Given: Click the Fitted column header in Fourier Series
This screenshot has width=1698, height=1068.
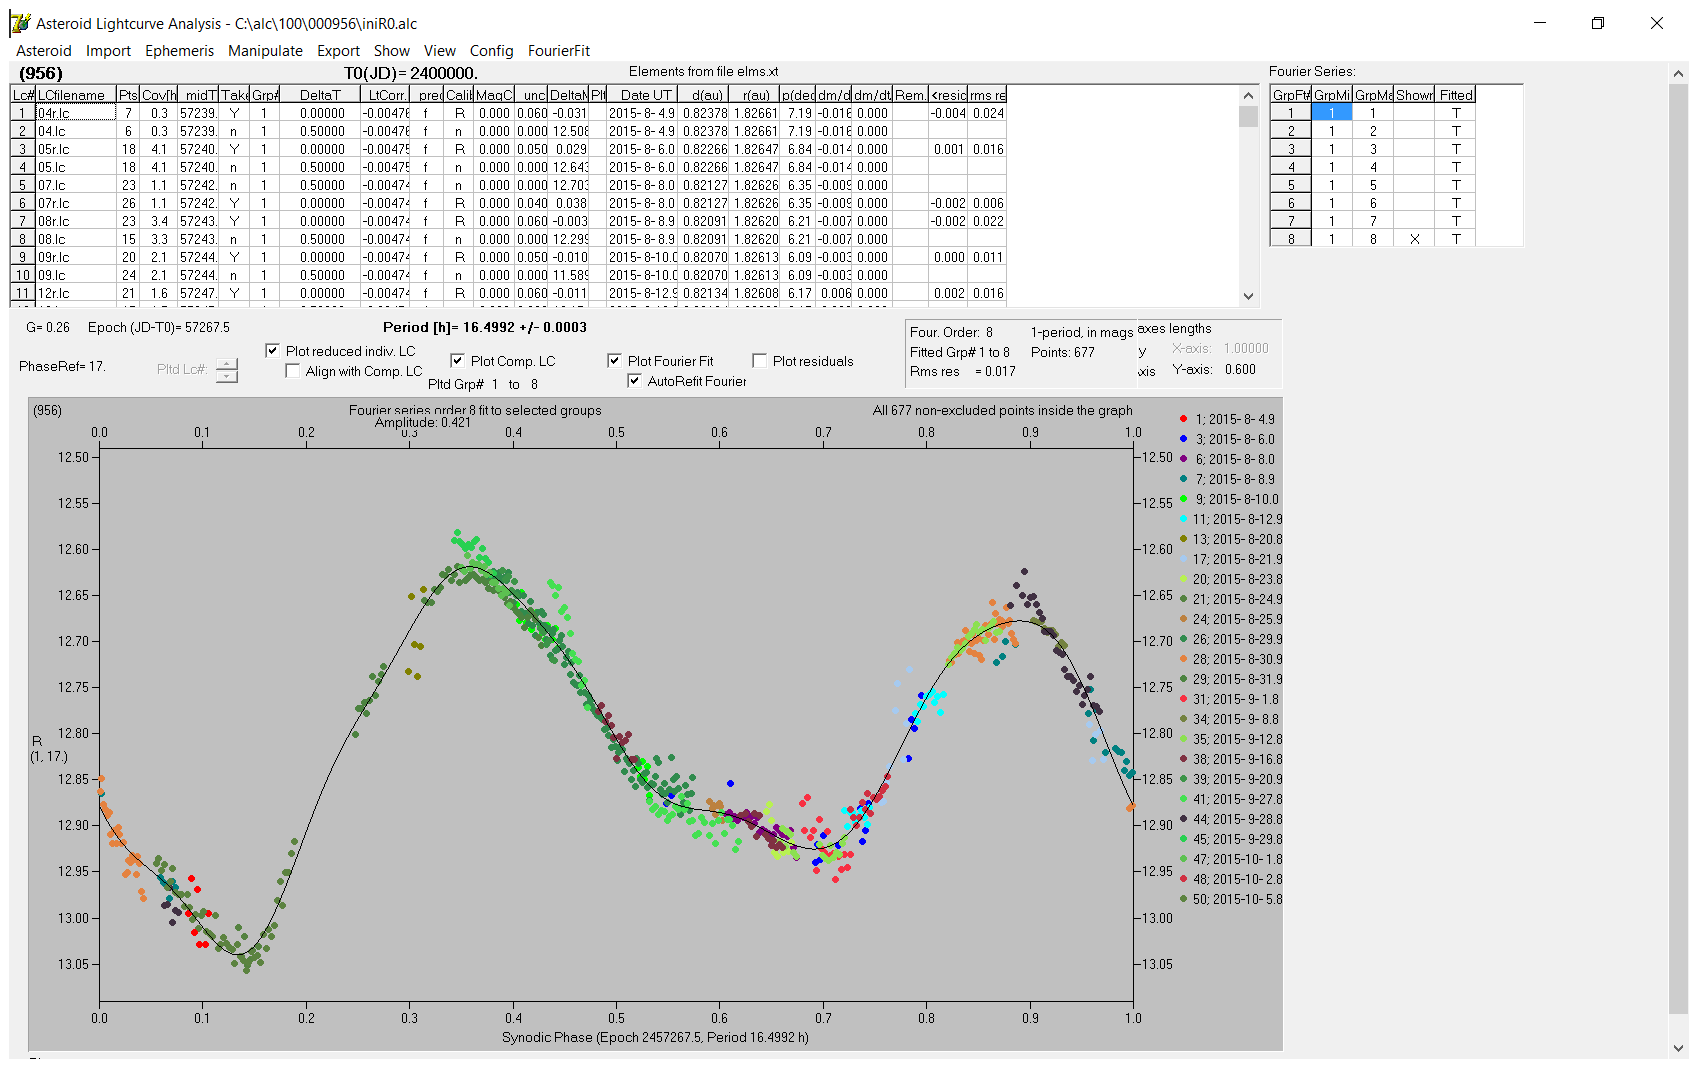Looking at the screenshot, I should pyautogui.click(x=1456, y=95).
